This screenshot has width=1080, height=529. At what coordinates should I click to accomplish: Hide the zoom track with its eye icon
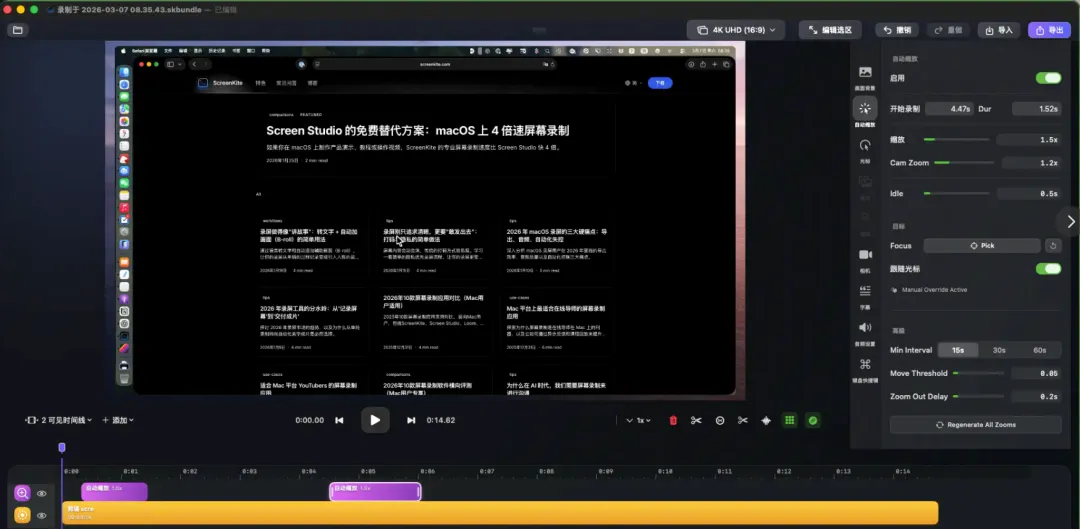pyautogui.click(x=41, y=493)
